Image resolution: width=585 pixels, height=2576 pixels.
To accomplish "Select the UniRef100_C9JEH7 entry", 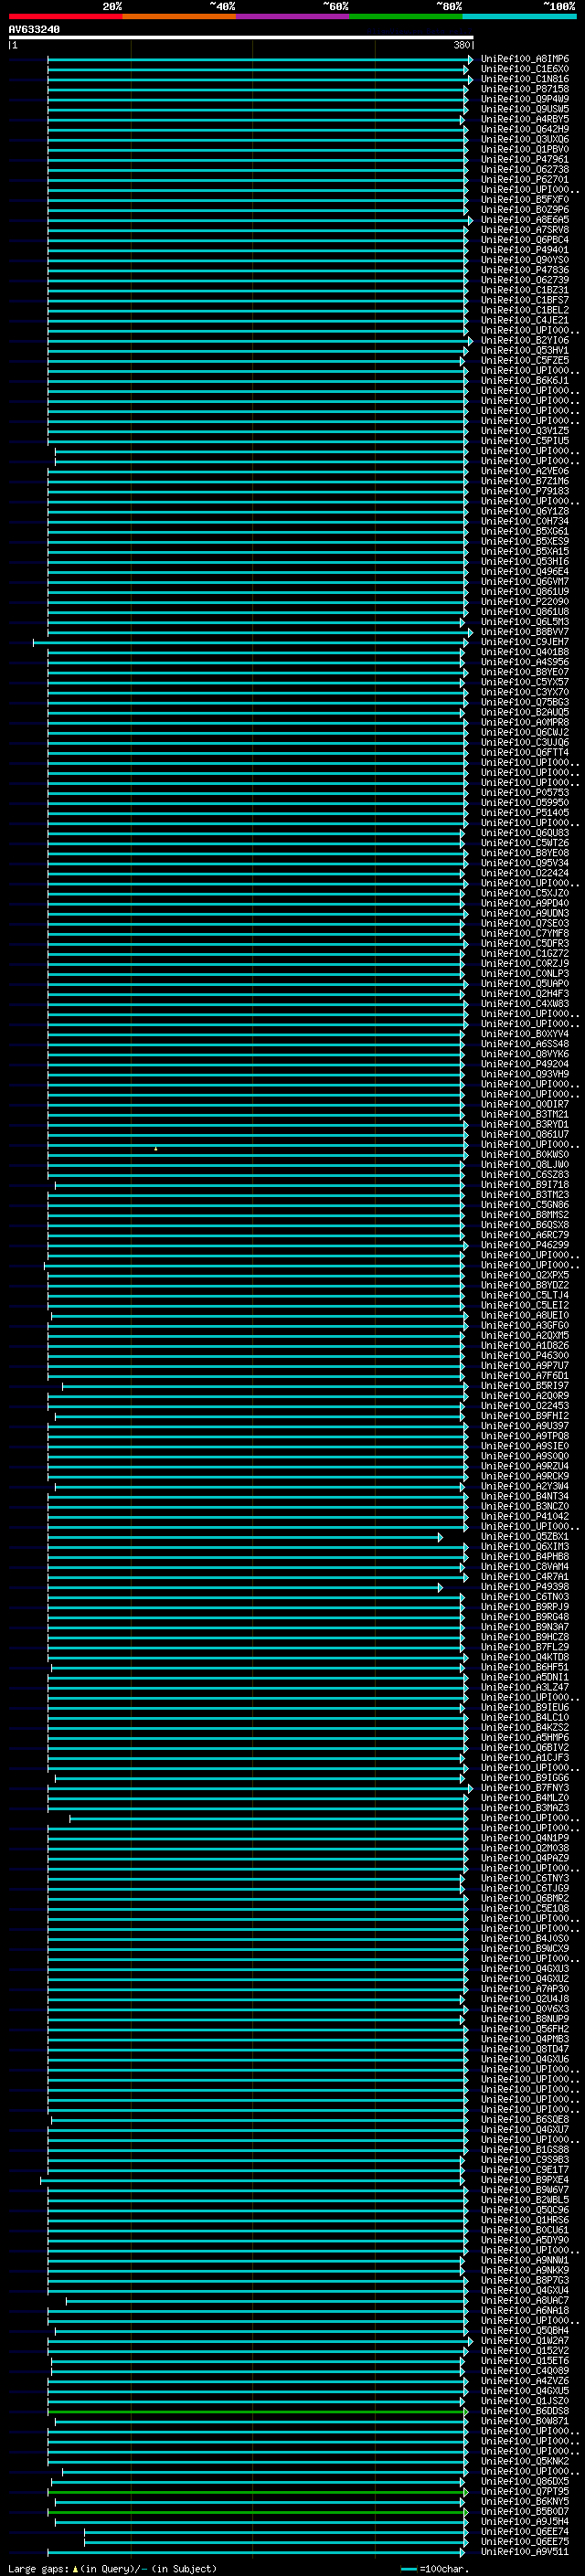I will (x=524, y=642).
